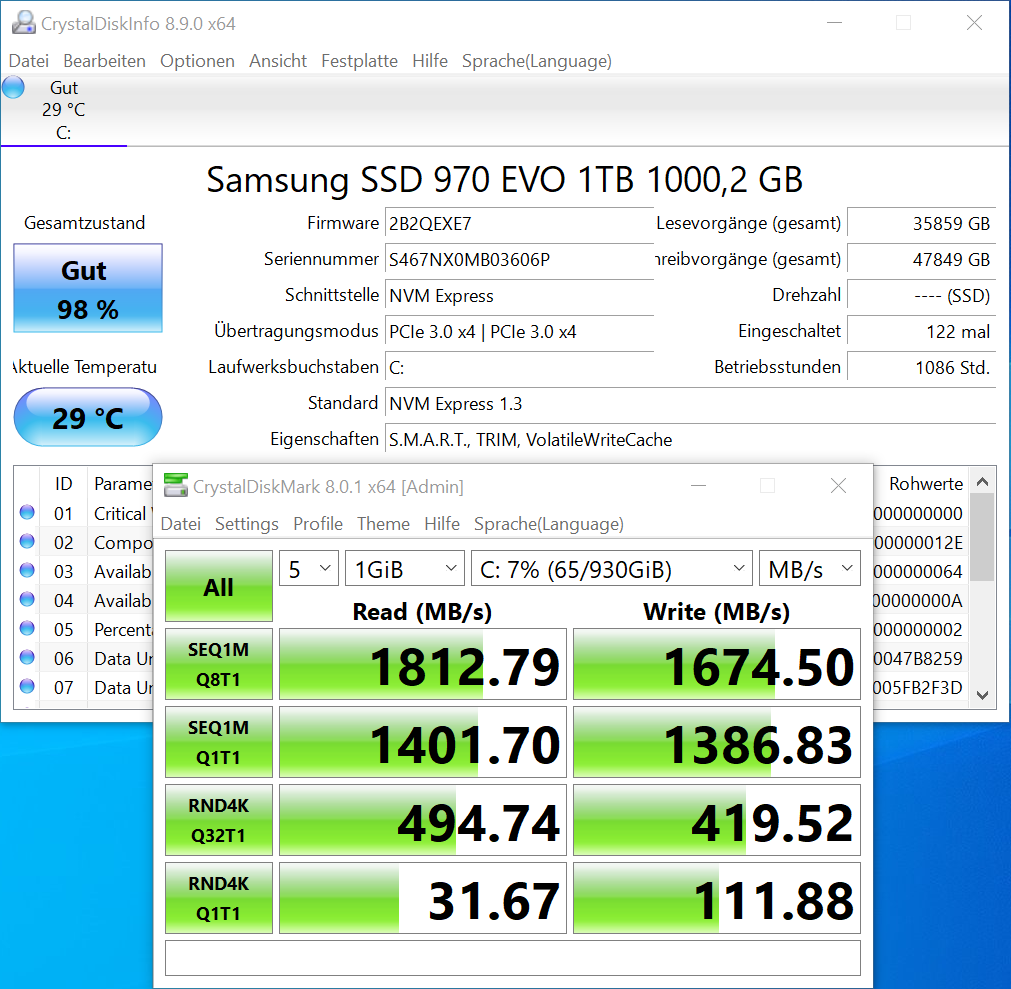Click the CrystalDiskInfo title bar app icon
1011x989 pixels.
point(24,23)
